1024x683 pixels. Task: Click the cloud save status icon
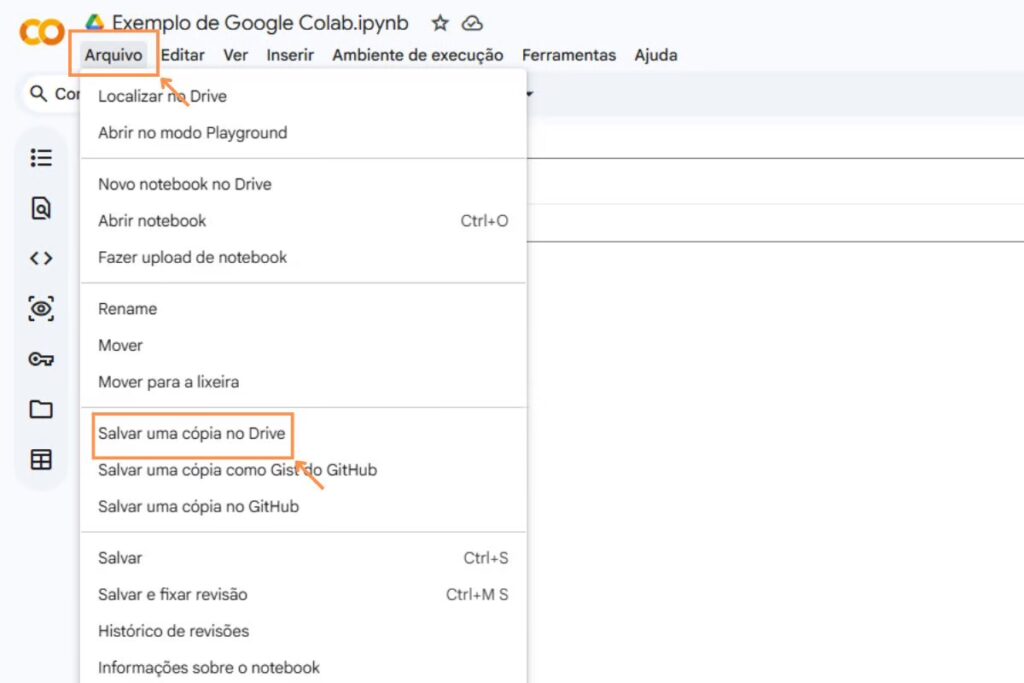coord(472,22)
